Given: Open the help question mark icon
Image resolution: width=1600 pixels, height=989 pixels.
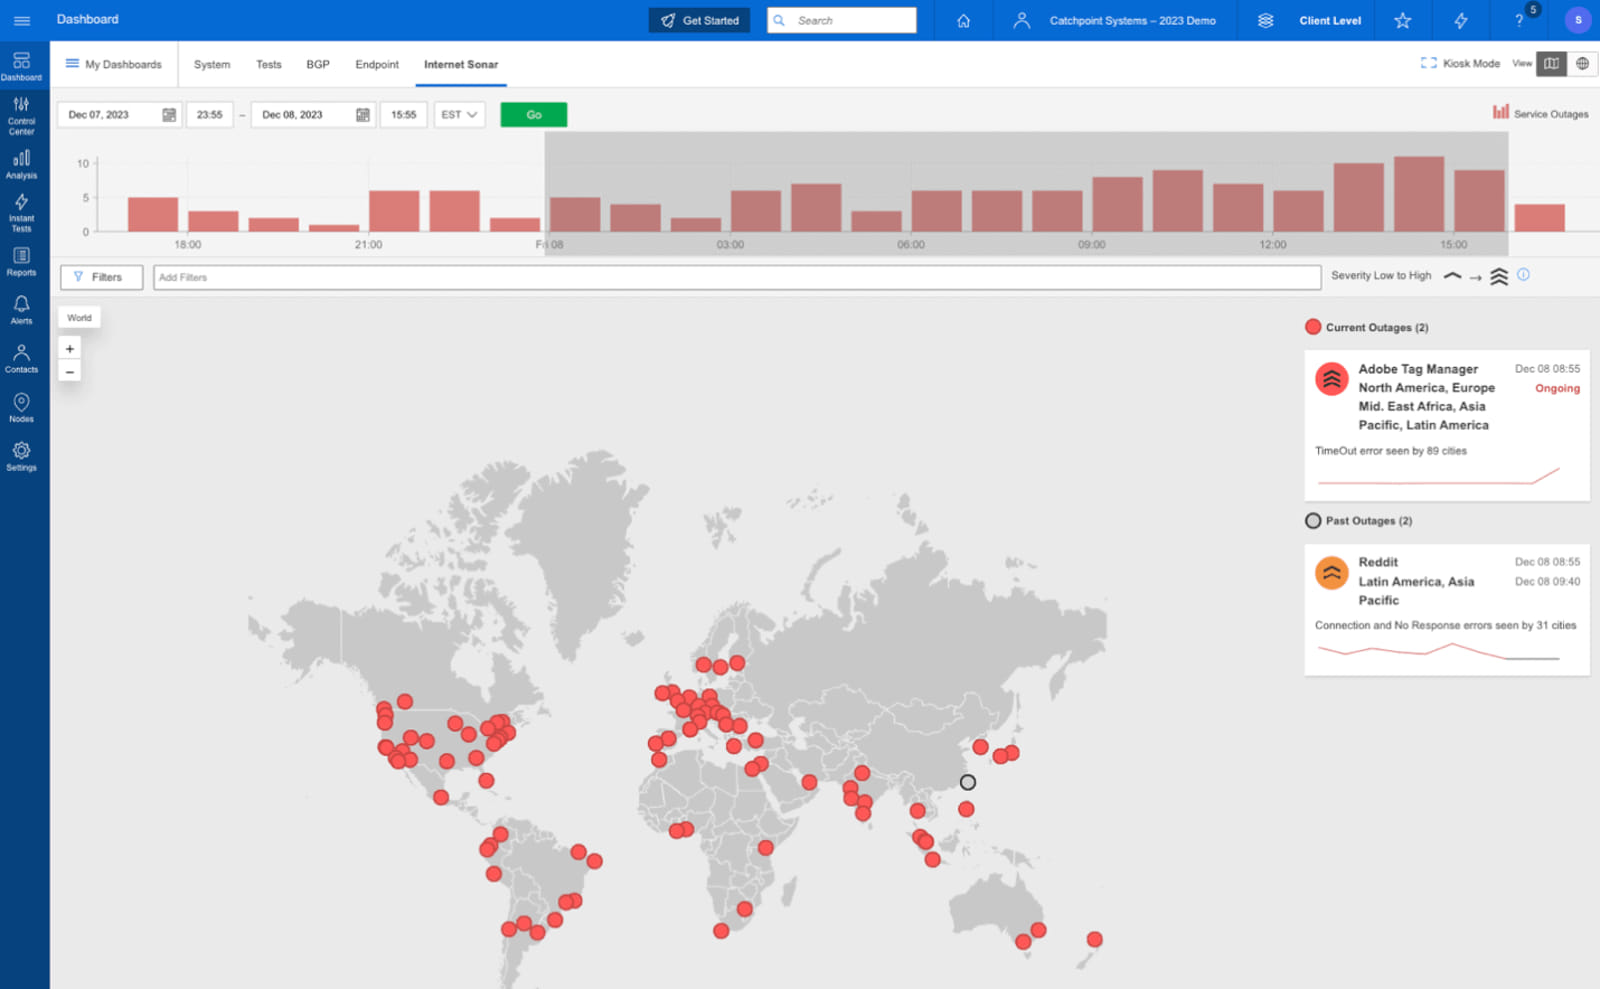Looking at the screenshot, I should click(x=1518, y=20).
